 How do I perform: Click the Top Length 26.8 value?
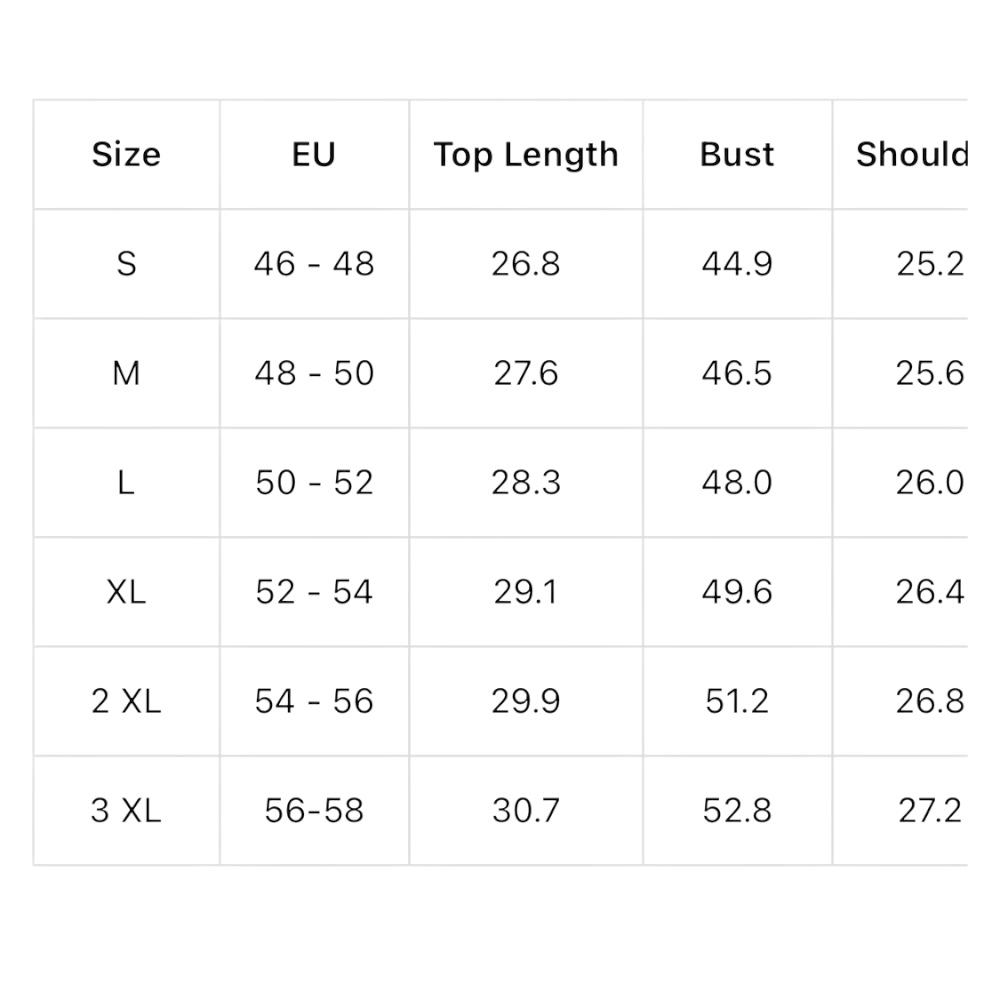point(526,264)
